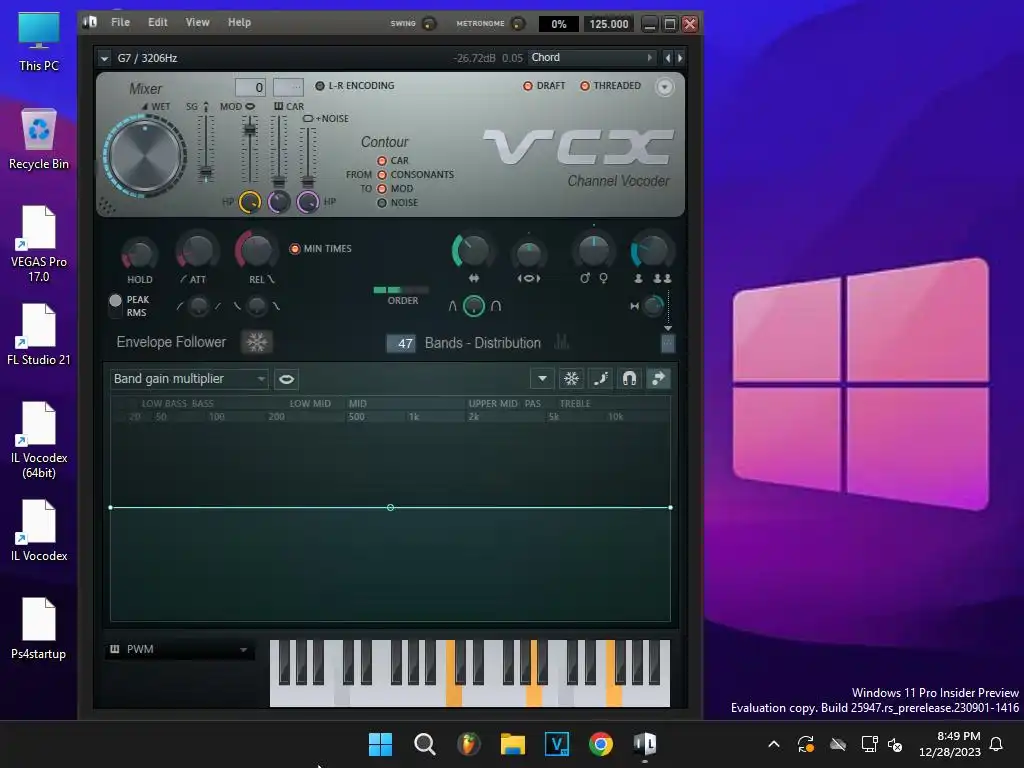The width and height of the screenshot is (1024, 768).
Task: Click the ATT attack knob
Action: (197, 251)
